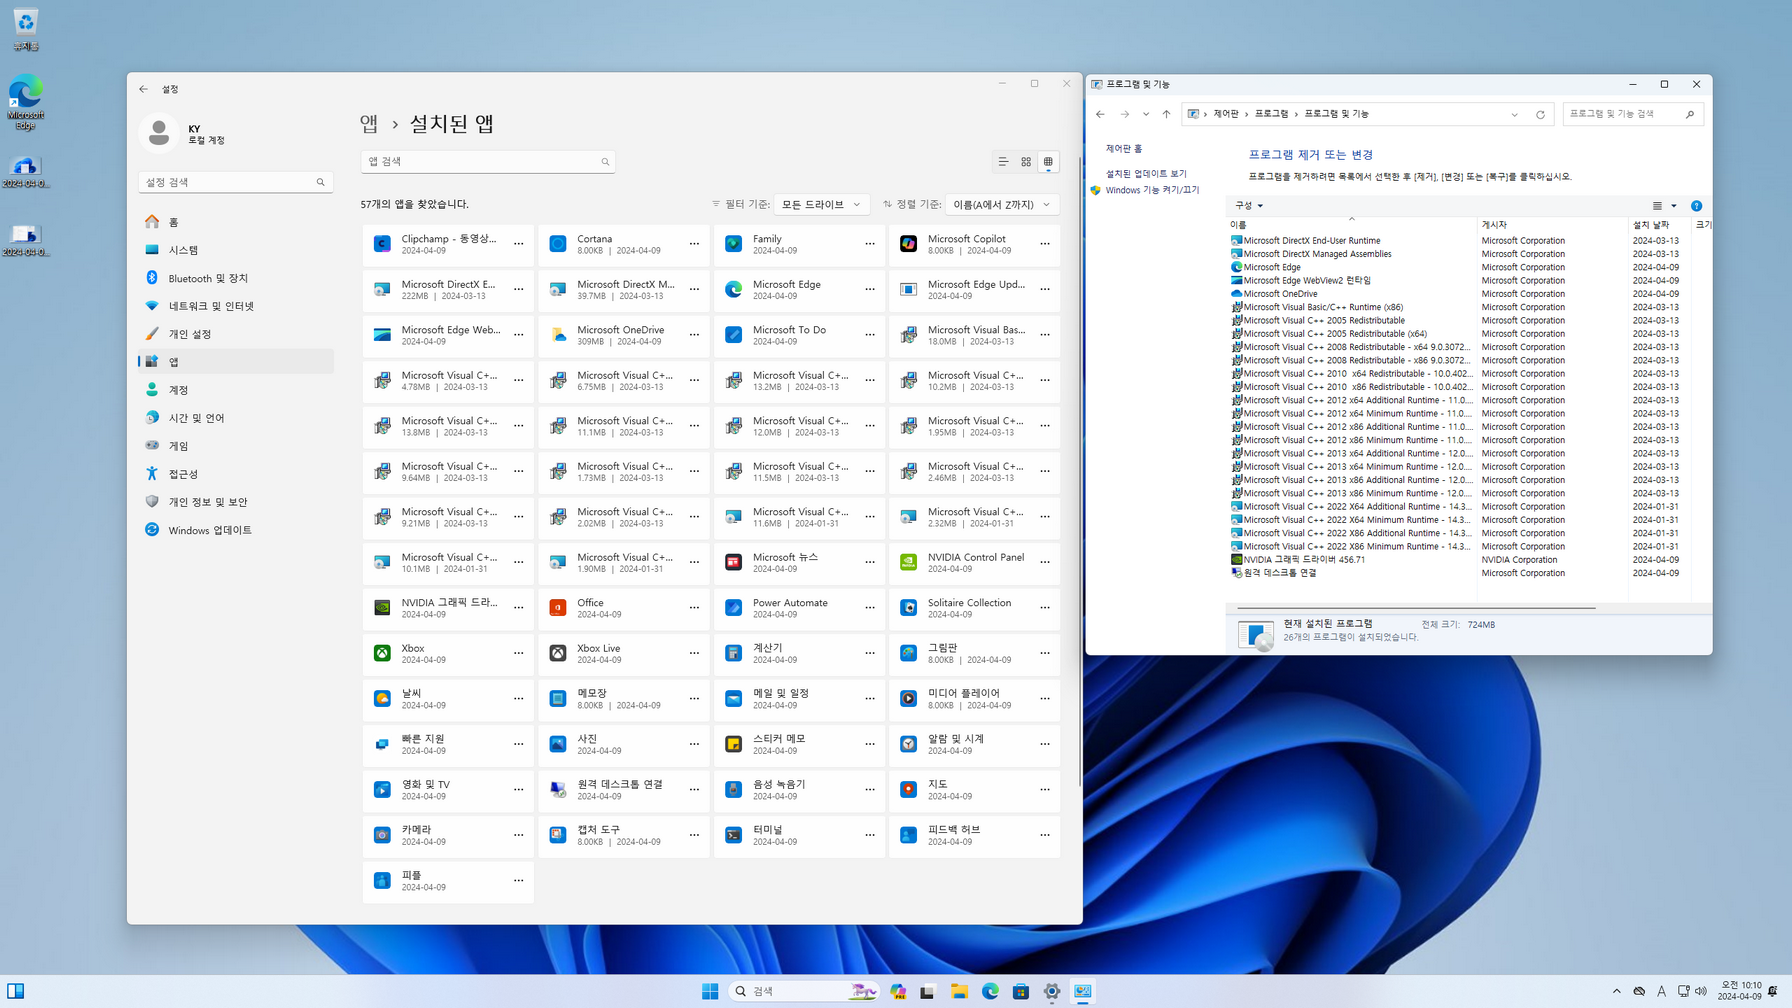Click the 스티커 메모 app icon
The height and width of the screenshot is (1008, 1792).
tap(733, 744)
